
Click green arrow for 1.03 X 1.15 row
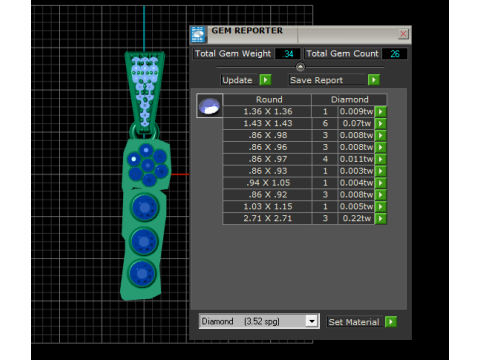(x=380, y=207)
